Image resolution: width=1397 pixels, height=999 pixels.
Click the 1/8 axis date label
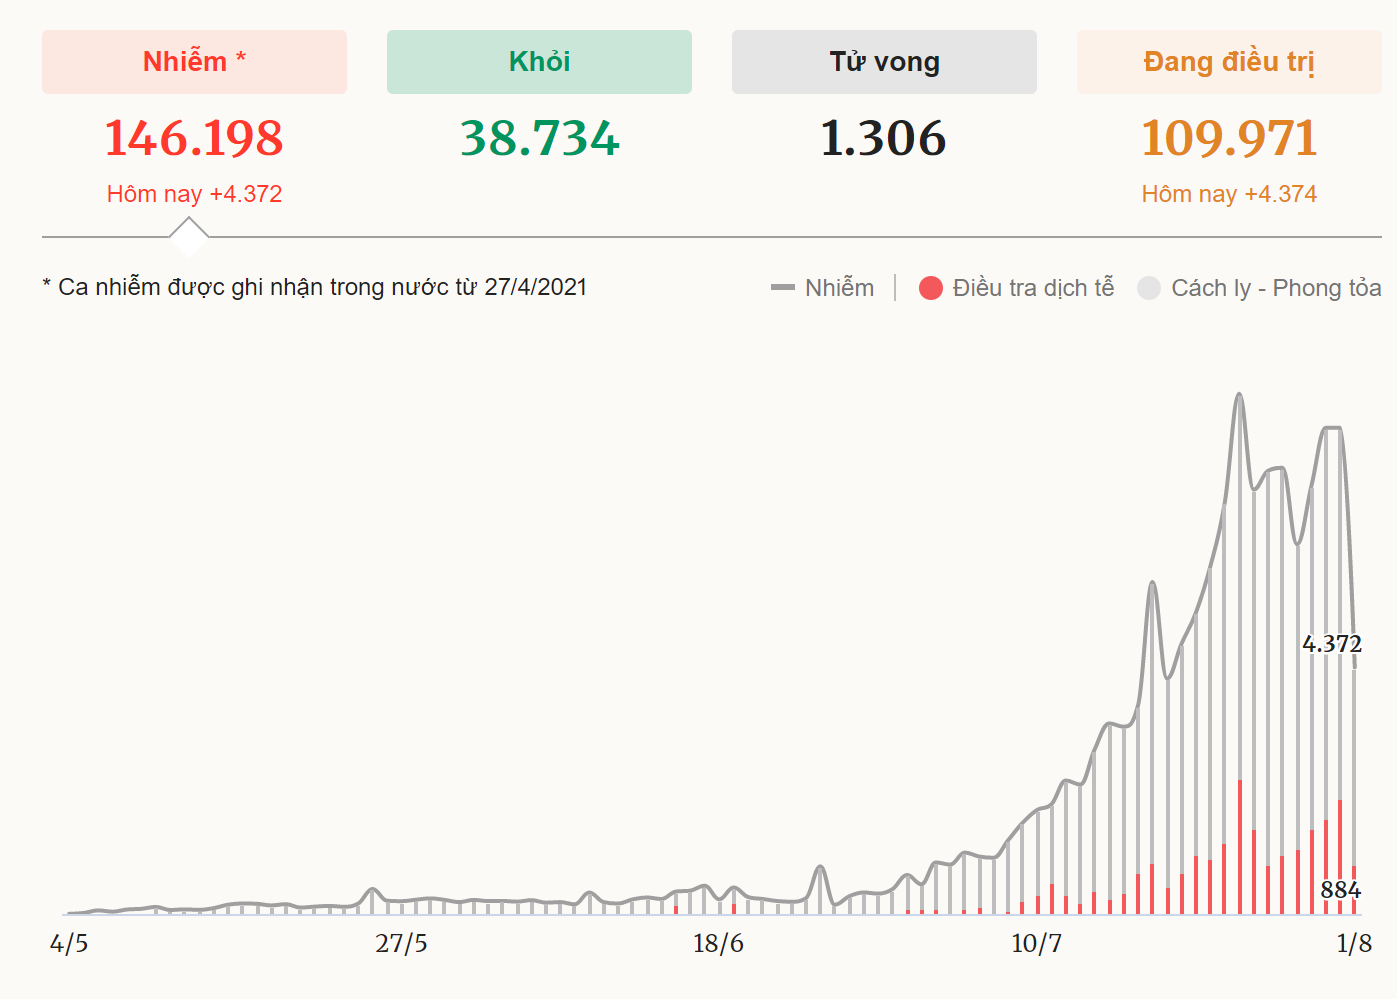tap(1354, 943)
